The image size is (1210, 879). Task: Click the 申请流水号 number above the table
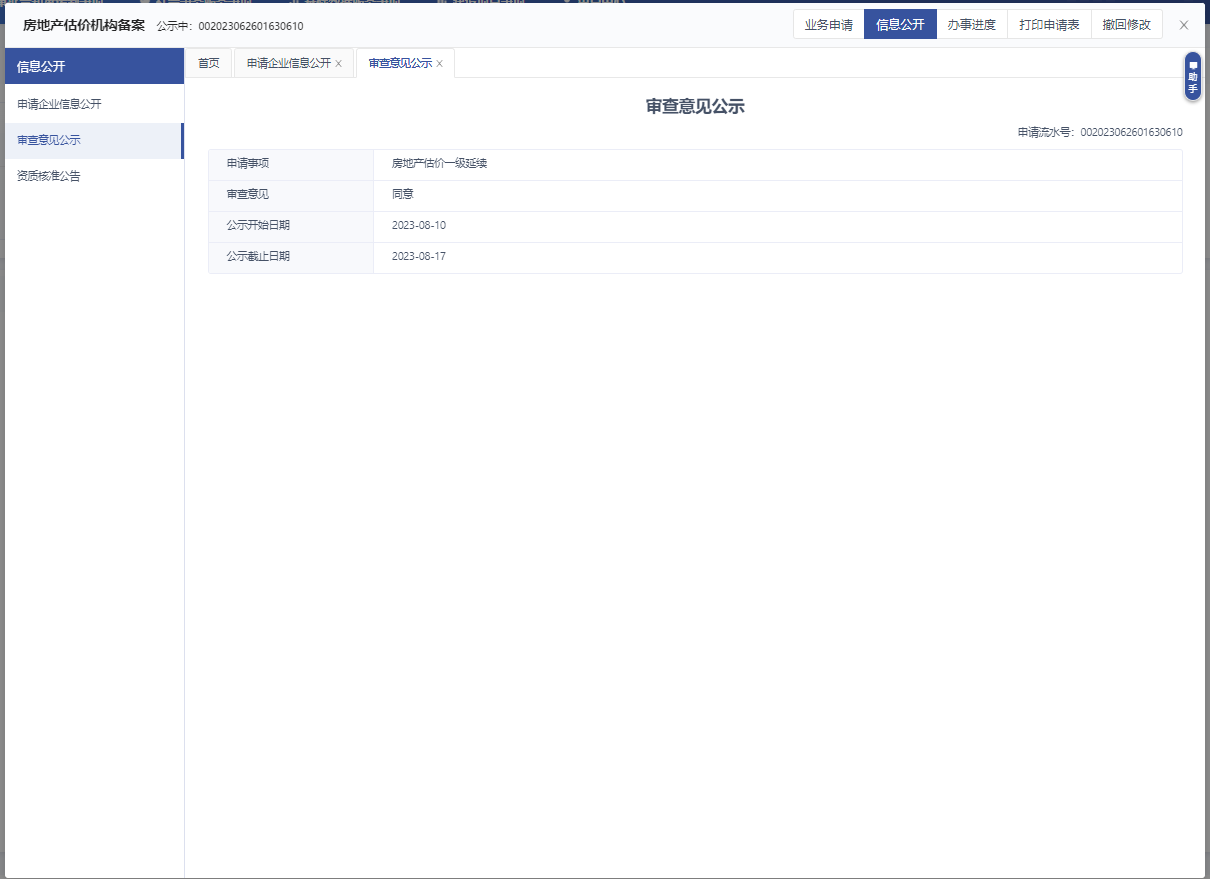pyautogui.click(x=1131, y=132)
